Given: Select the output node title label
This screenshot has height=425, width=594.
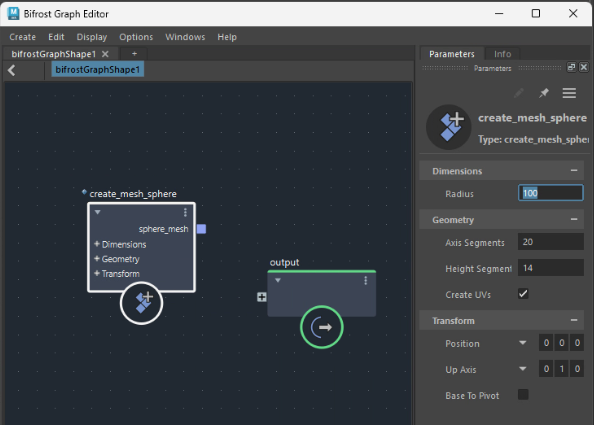Looking at the screenshot, I should tap(284, 262).
